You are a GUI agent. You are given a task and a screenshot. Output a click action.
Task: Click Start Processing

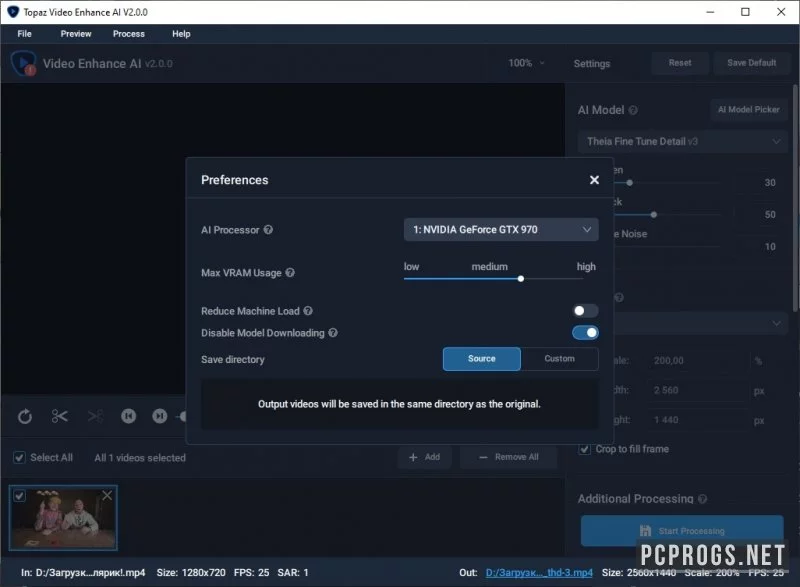(682, 530)
